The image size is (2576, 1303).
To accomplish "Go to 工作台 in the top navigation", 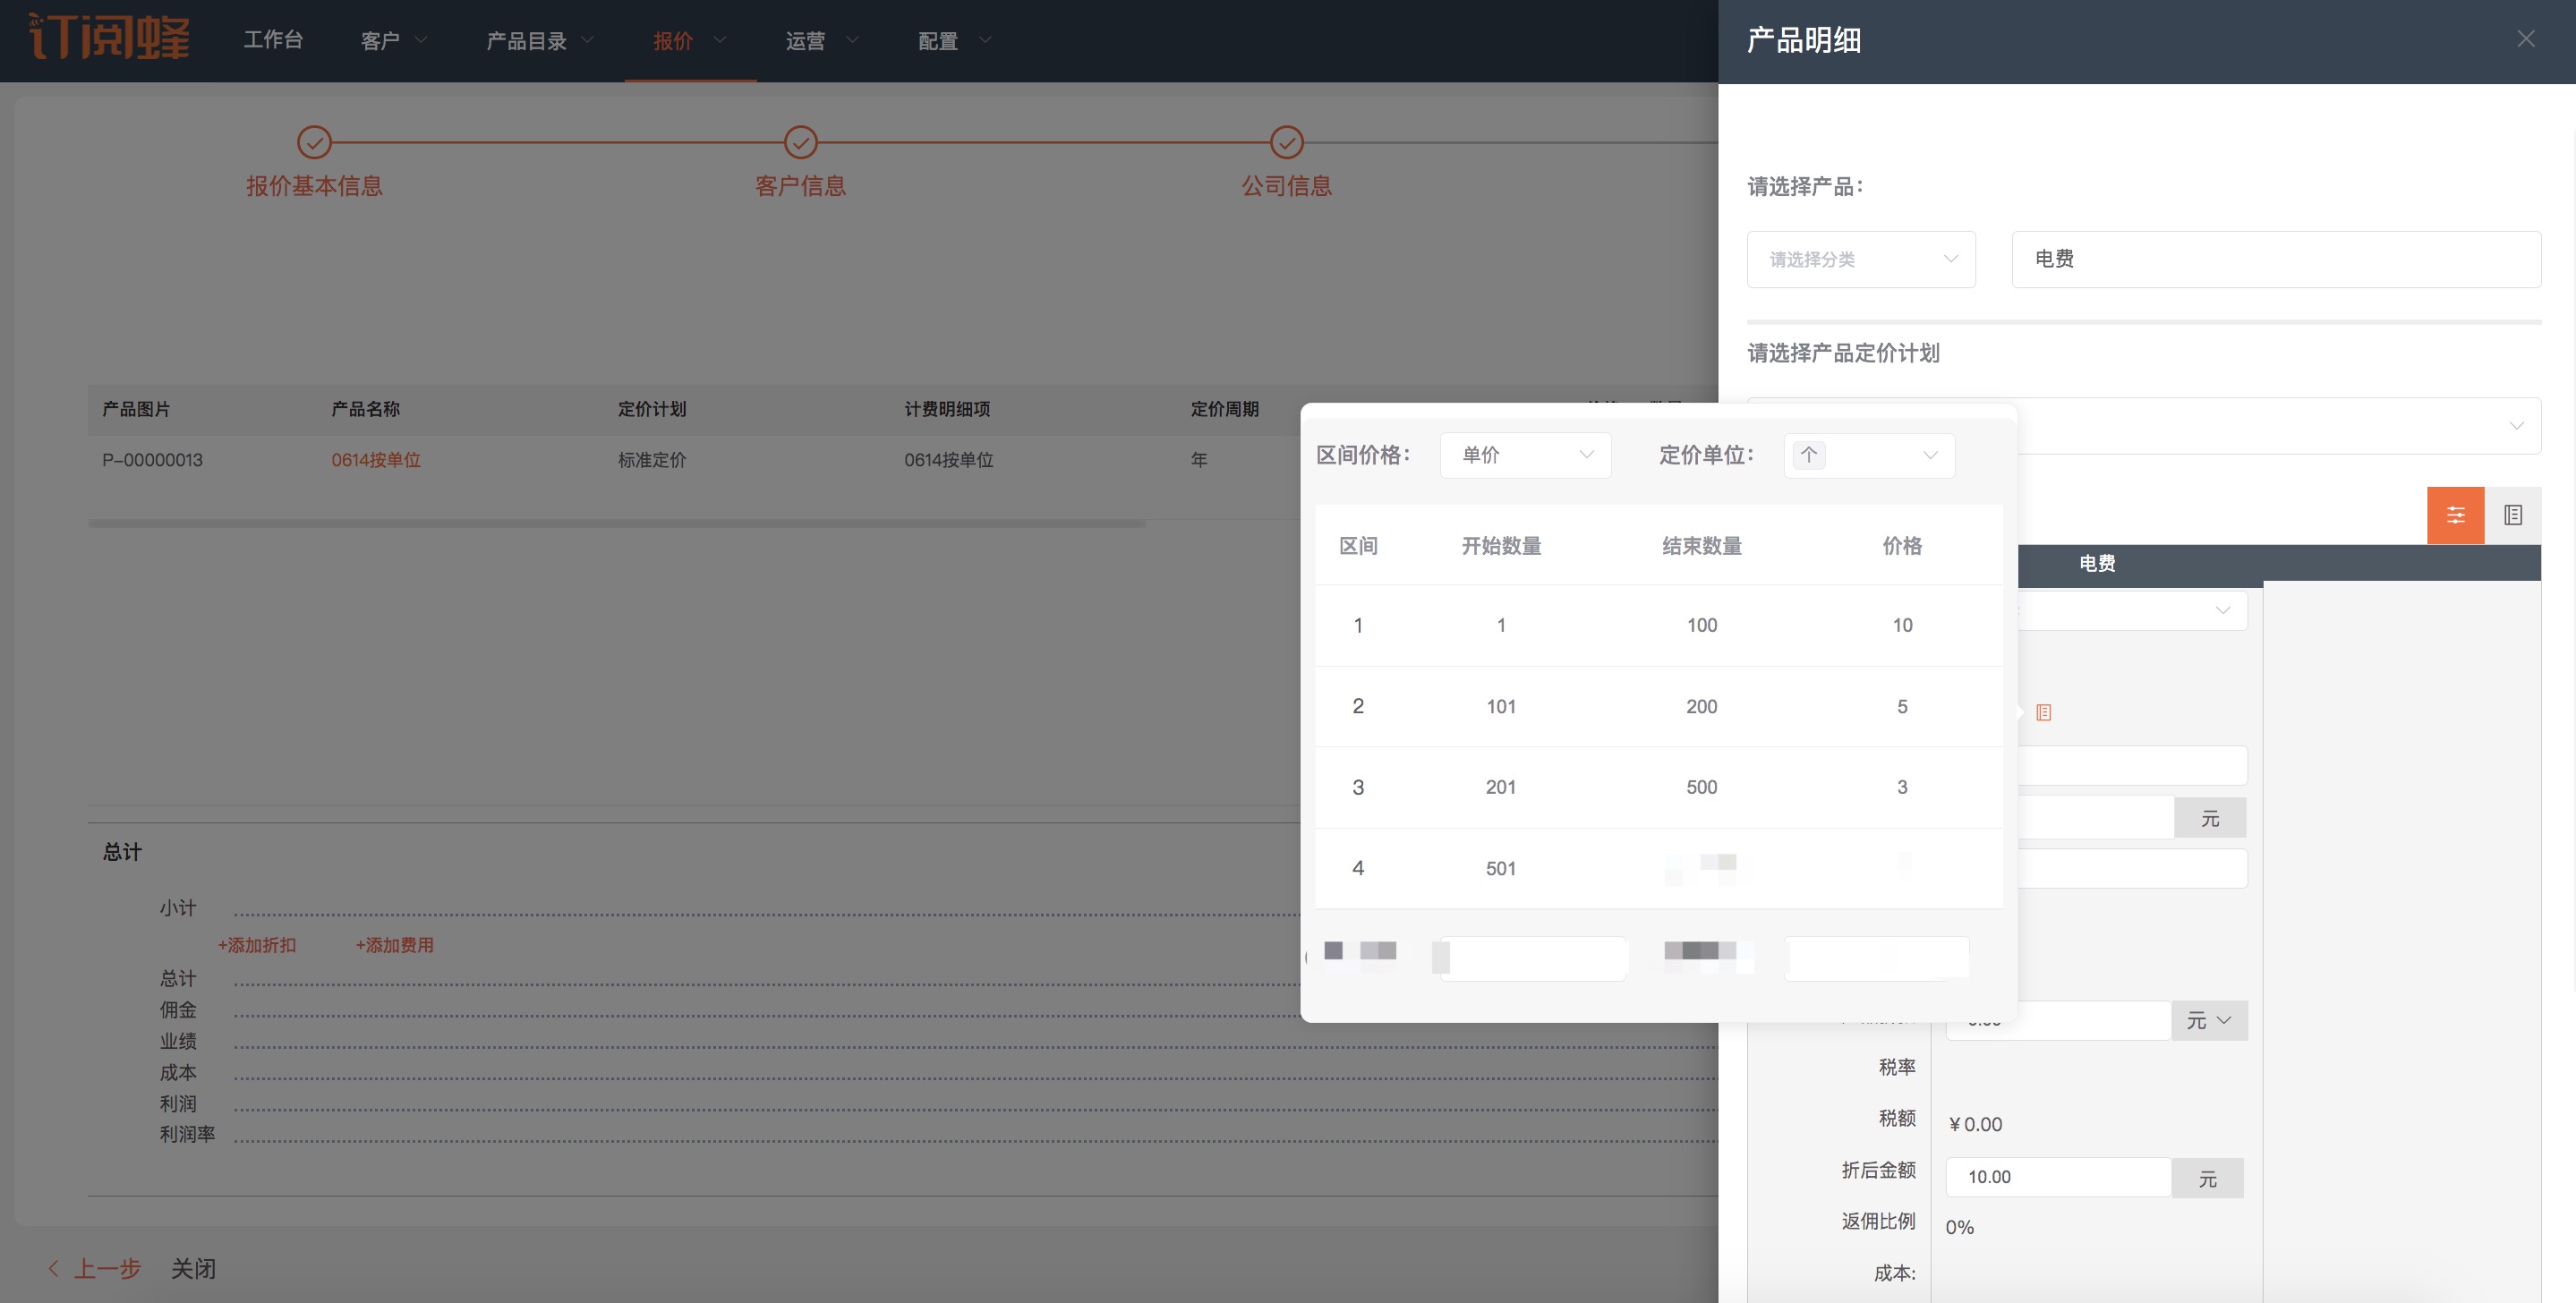I will point(273,40).
